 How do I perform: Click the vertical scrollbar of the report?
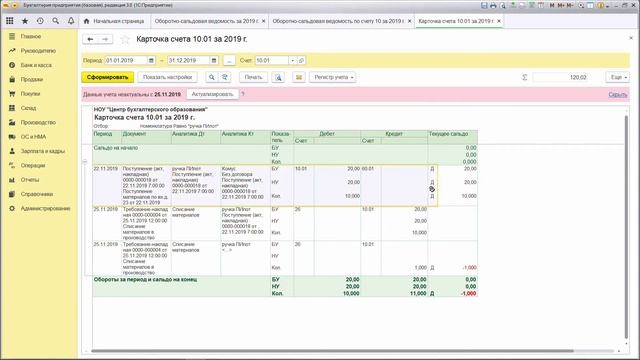click(626, 227)
